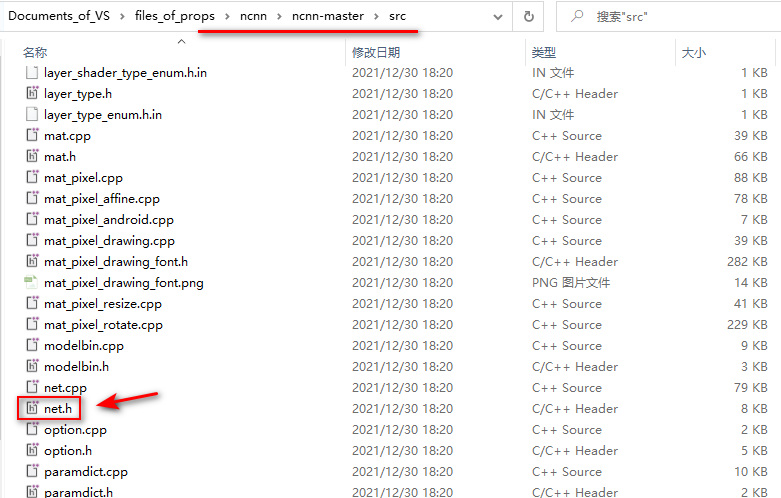Select the file net.h
The height and width of the screenshot is (498, 781).
tap(58, 408)
